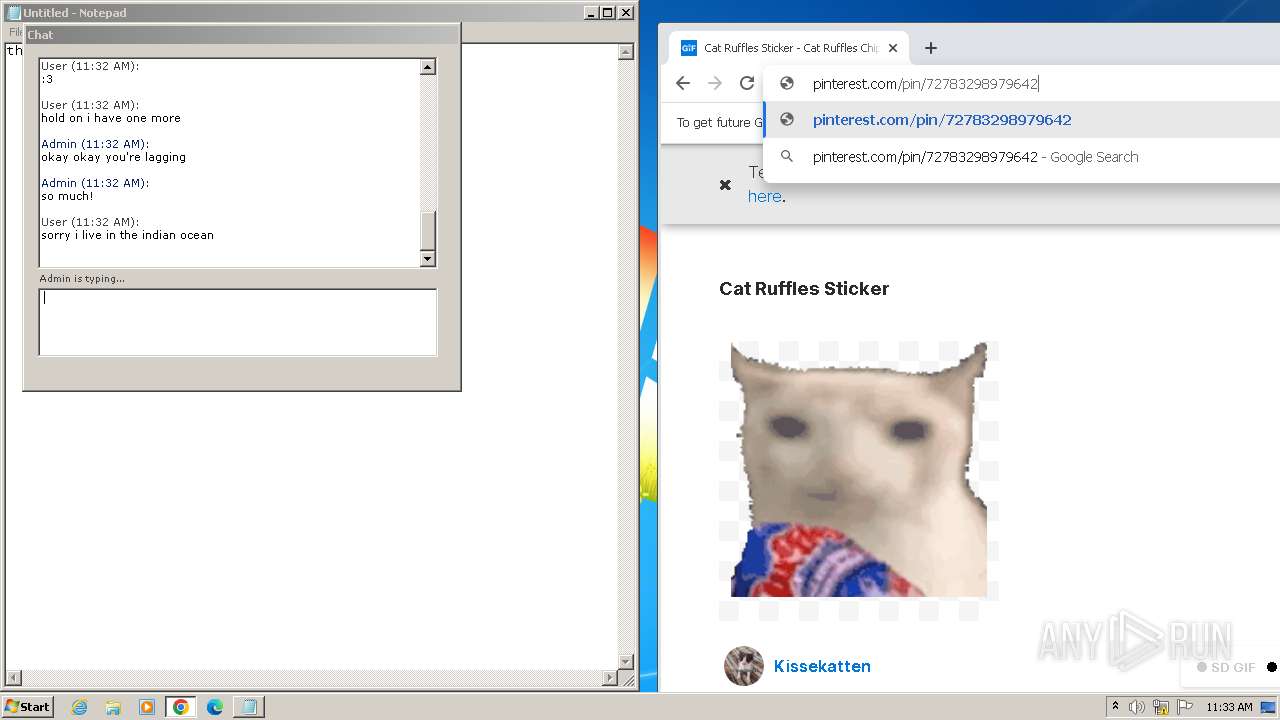Click the message 'sorry i live in the indian ocean'

[127, 235]
